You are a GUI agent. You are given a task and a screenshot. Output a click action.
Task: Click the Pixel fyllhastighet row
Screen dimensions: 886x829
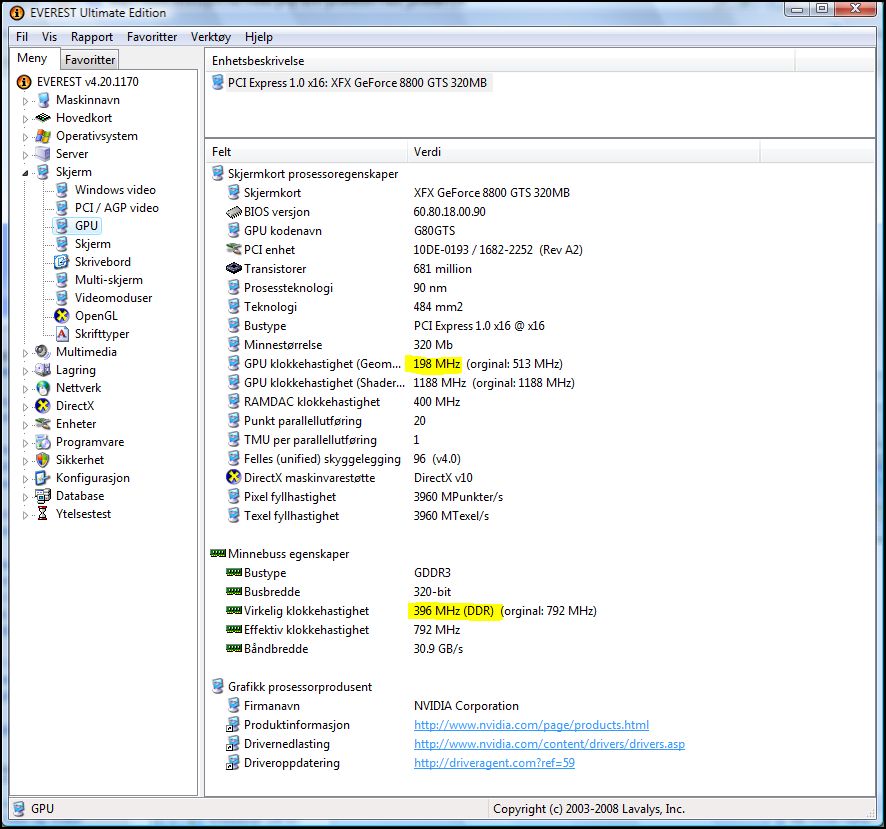click(x=290, y=497)
